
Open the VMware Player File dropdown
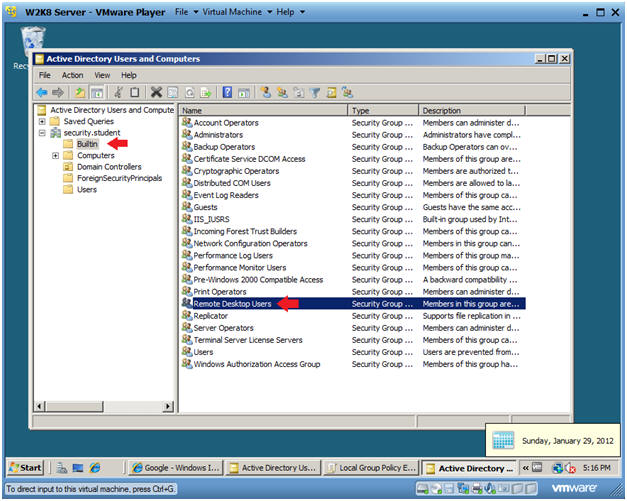tap(187, 12)
